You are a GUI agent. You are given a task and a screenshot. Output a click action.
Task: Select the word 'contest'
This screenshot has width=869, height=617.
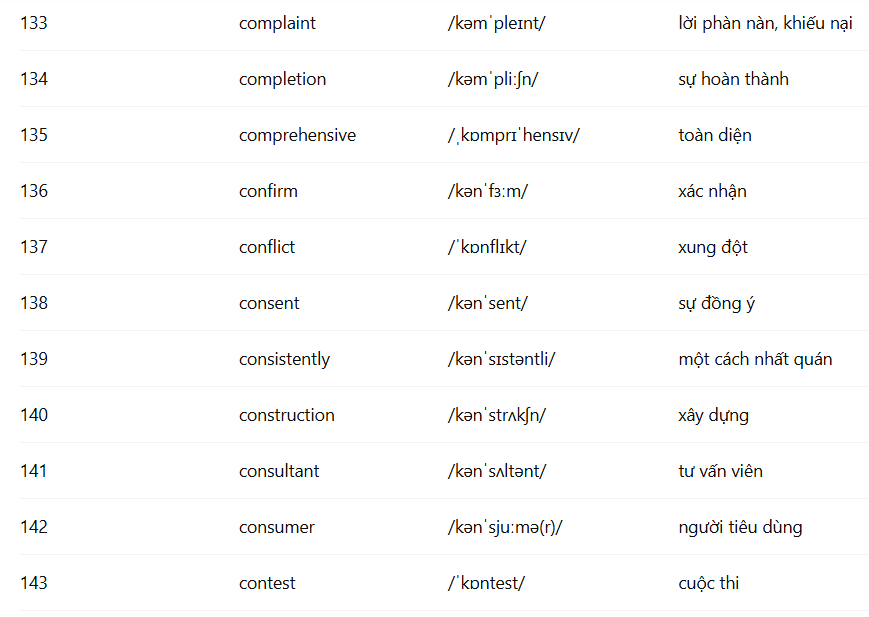pyautogui.click(x=267, y=583)
